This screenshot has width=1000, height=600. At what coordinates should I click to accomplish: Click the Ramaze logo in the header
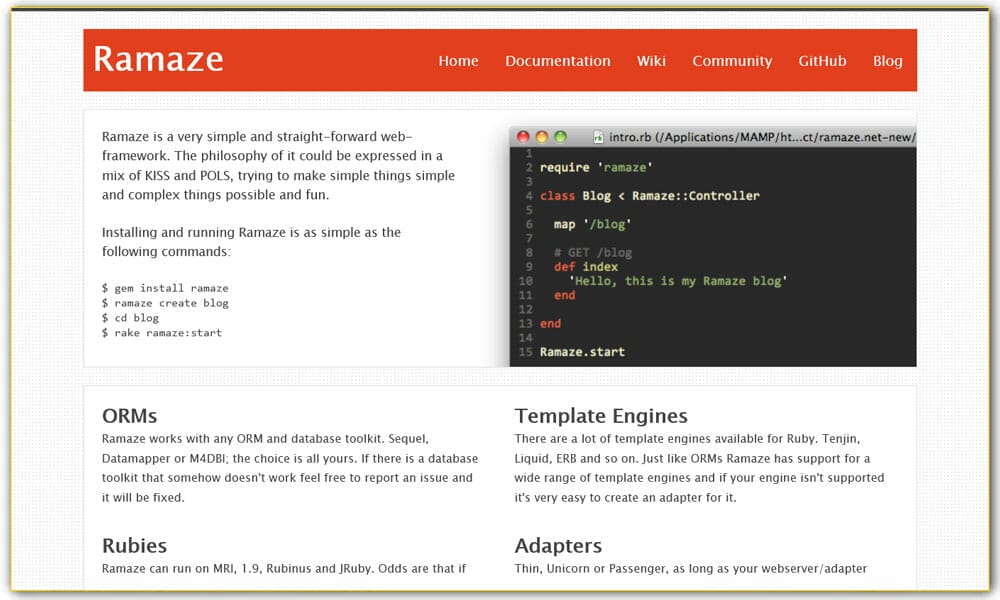point(157,60)
